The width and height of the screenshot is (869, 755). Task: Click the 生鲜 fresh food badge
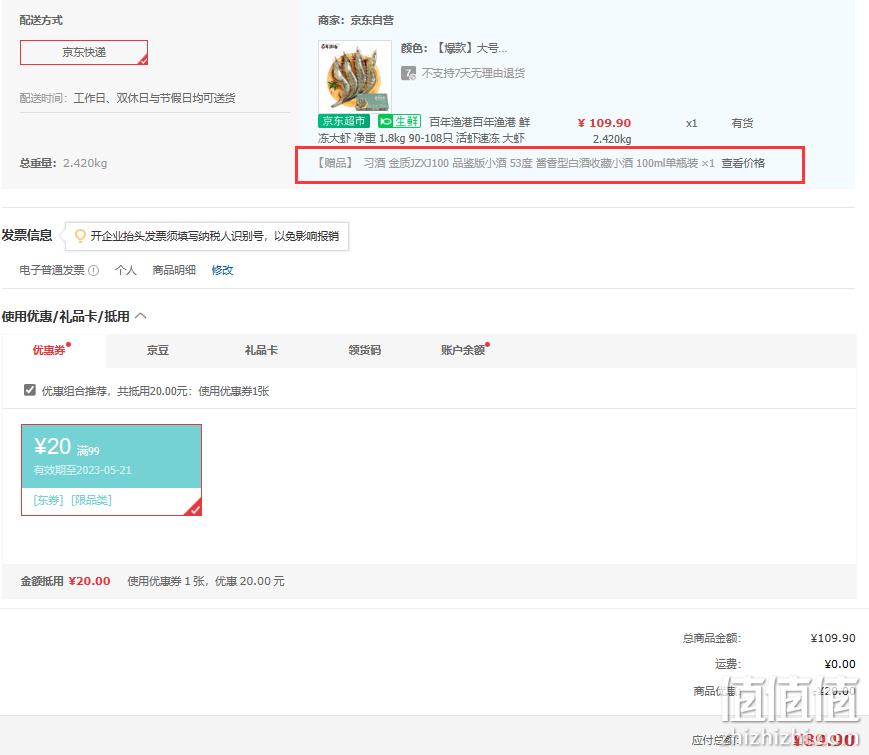400,121
